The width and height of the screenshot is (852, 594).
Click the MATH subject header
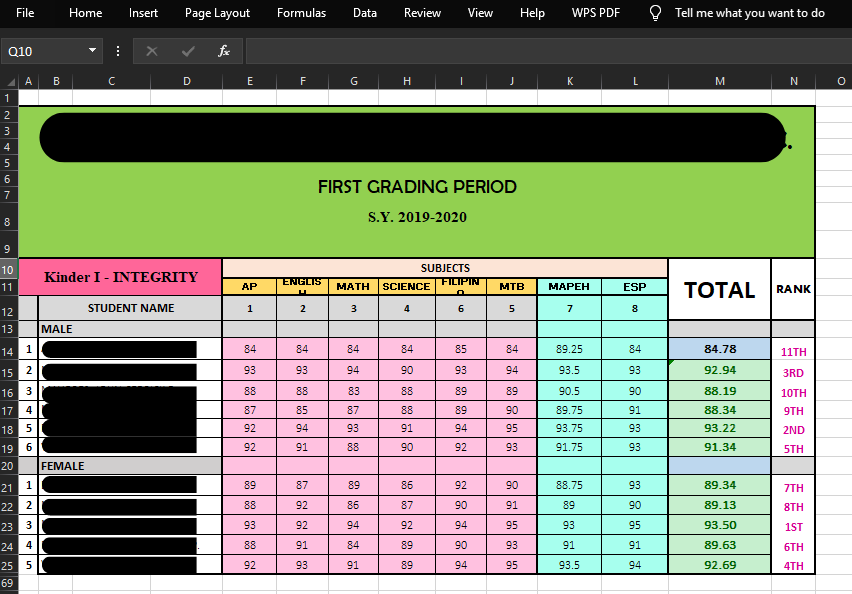tap(353, 287)
